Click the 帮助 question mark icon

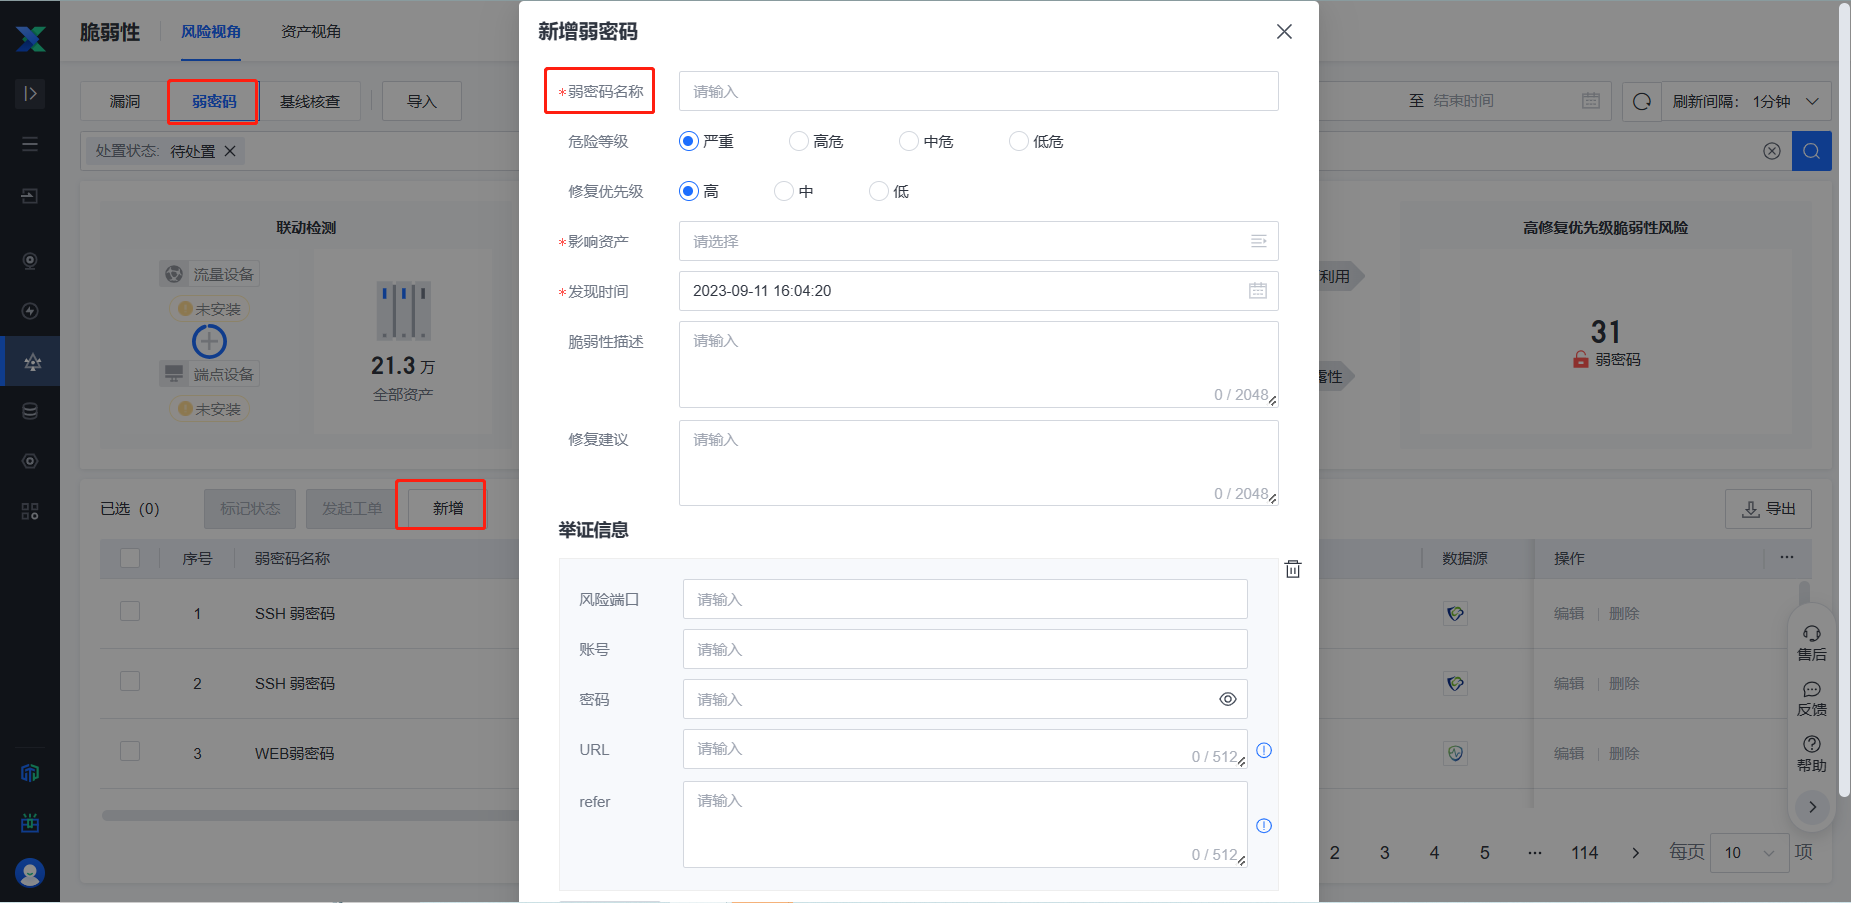coord(1811,752)
